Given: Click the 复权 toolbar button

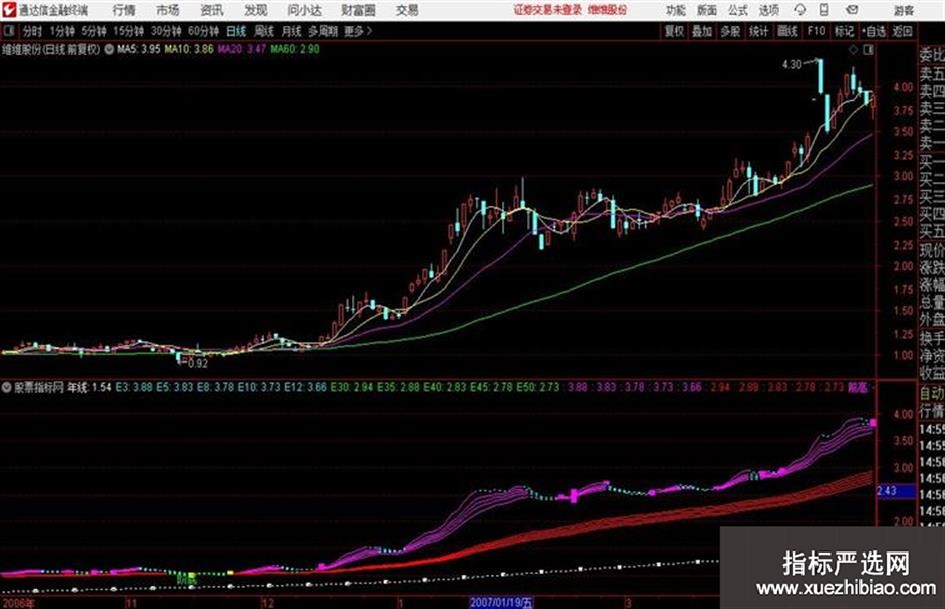Looking at the screenshot, I should coord(674,31).
